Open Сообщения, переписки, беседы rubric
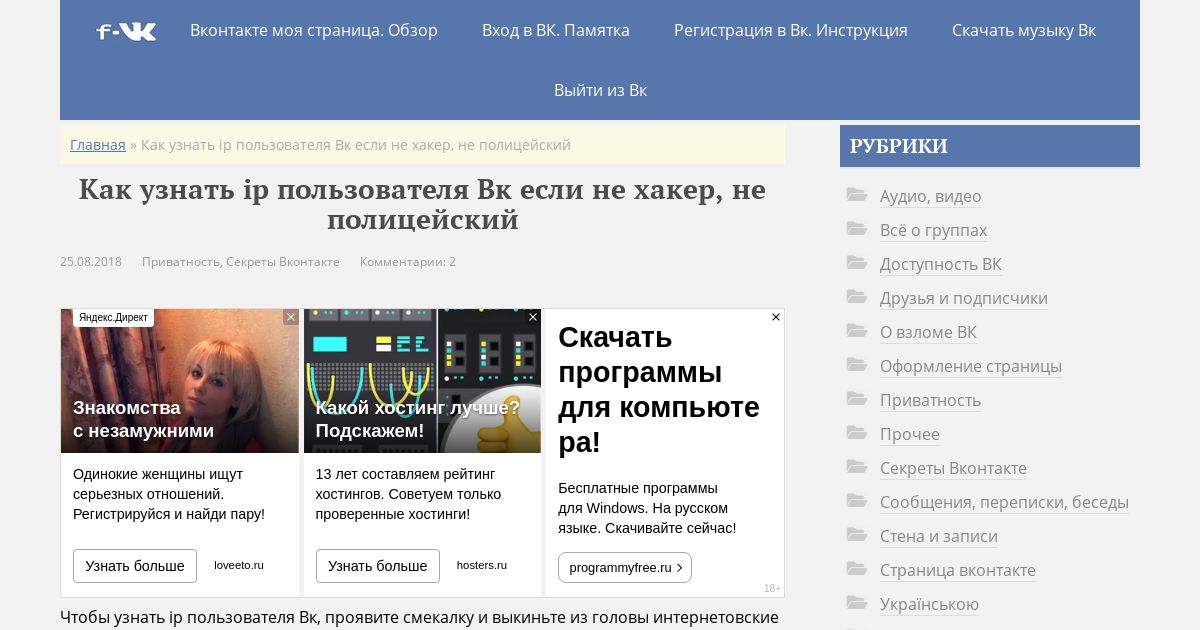The height and width of the screenshot is (630, 1200). tap(1004, 503)
